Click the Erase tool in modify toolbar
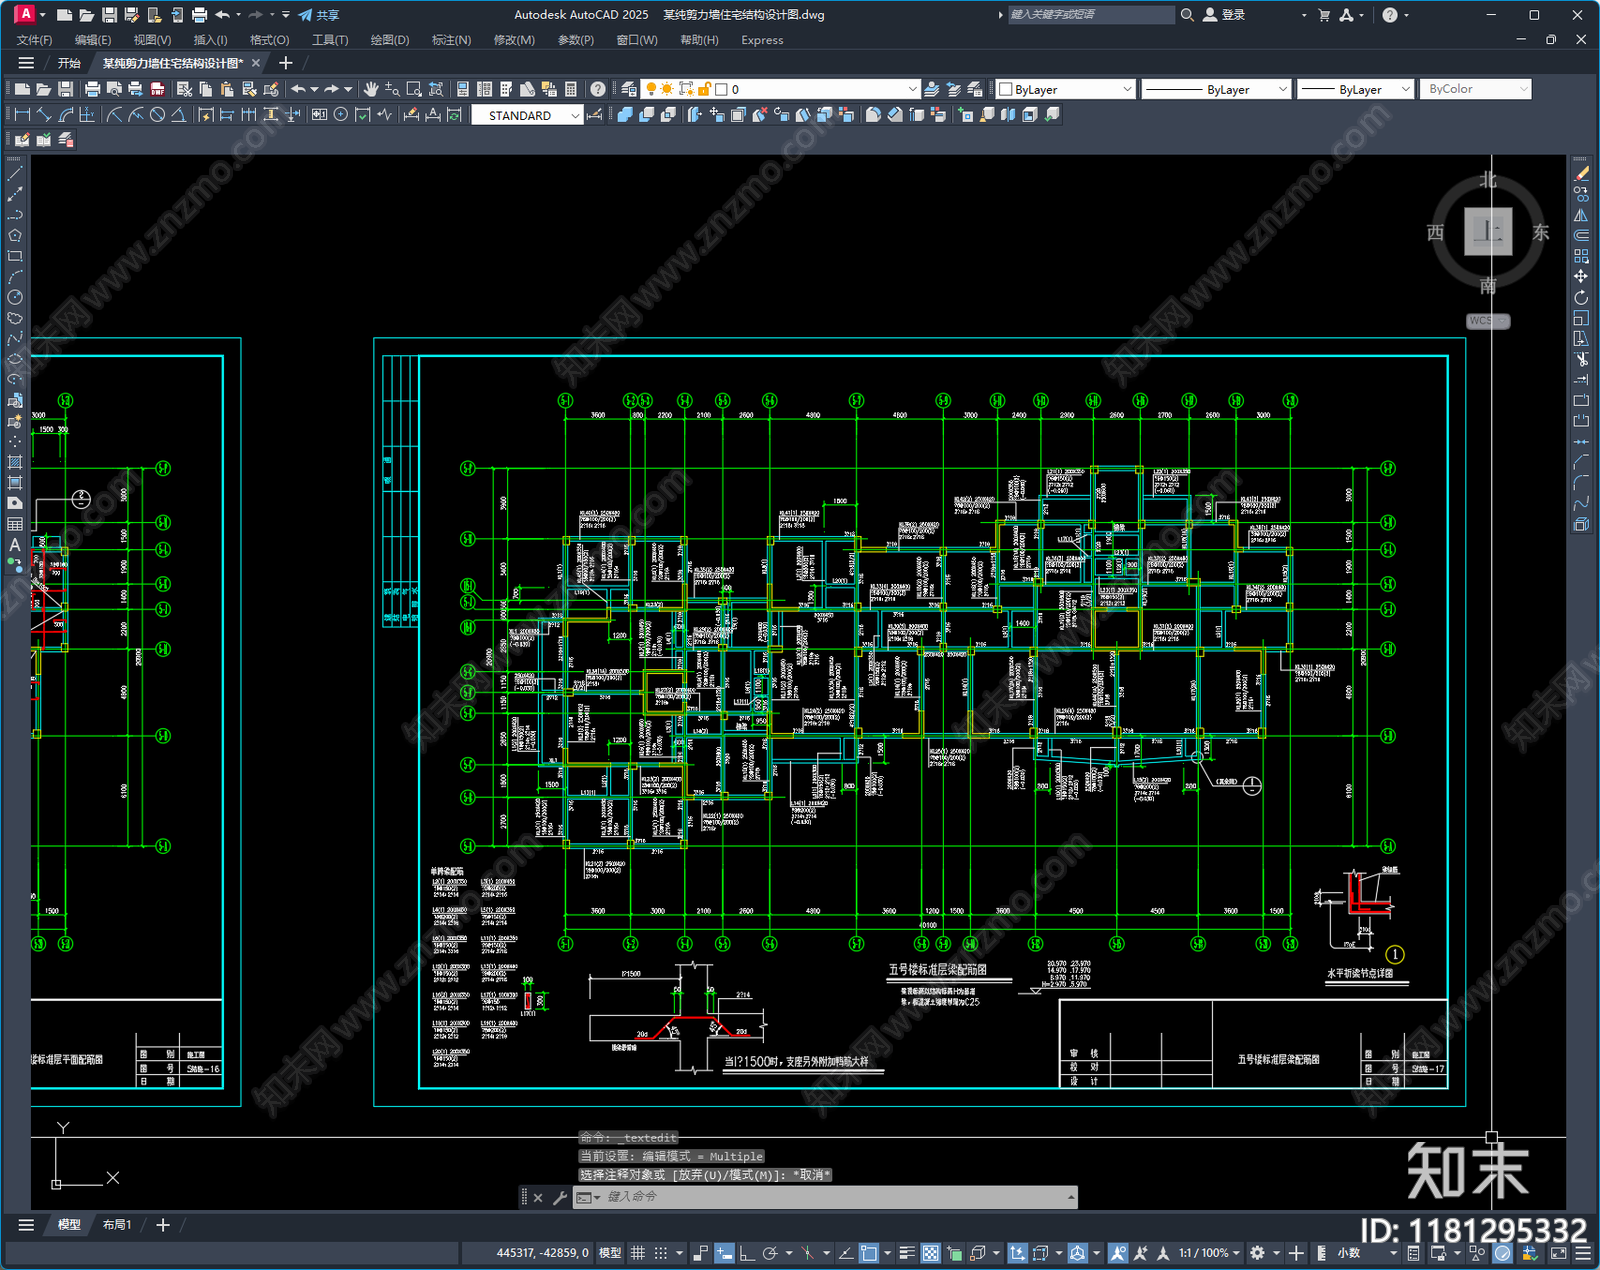This screenshot has width=1600, height=1270. pos(1581,174)
